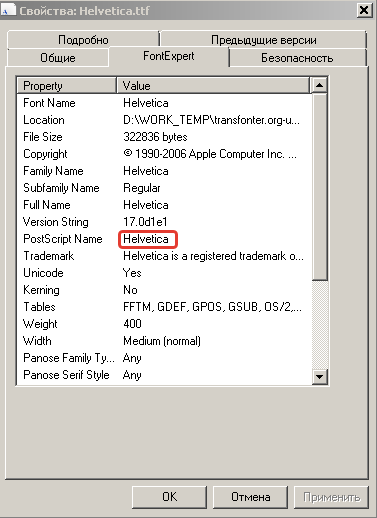Click the Применить button
This screenshot has height=518, width=377.
(331, 497)
